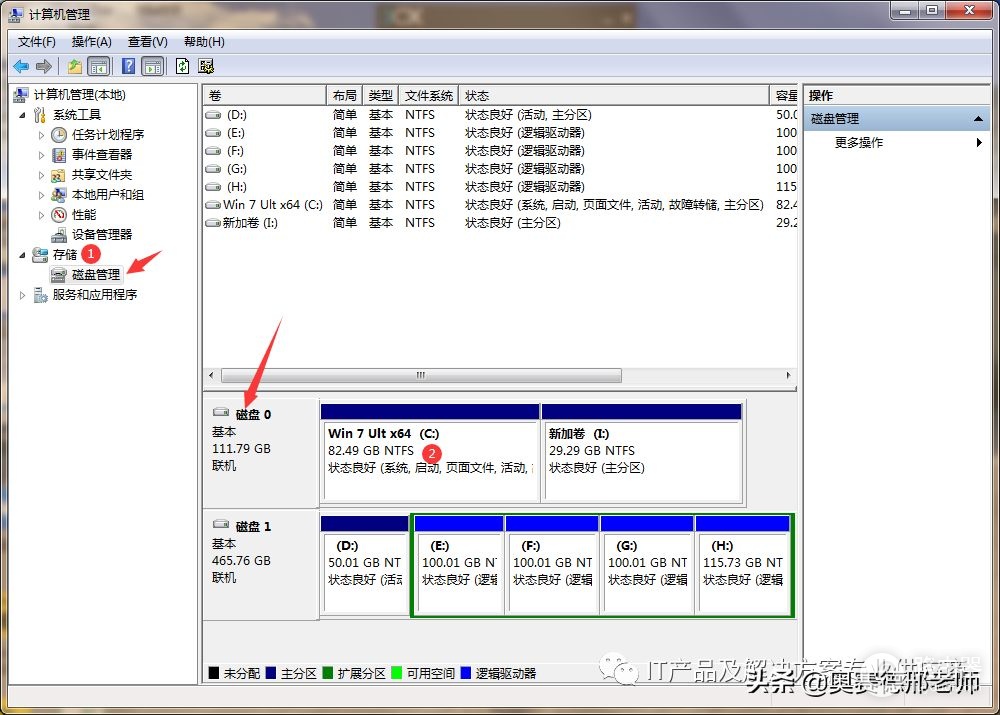Collapse the 系统工具 tree node
Image resolution: width=1000 pixels, height=715 pixels.
pyautogui.click(x=23, y=115)
